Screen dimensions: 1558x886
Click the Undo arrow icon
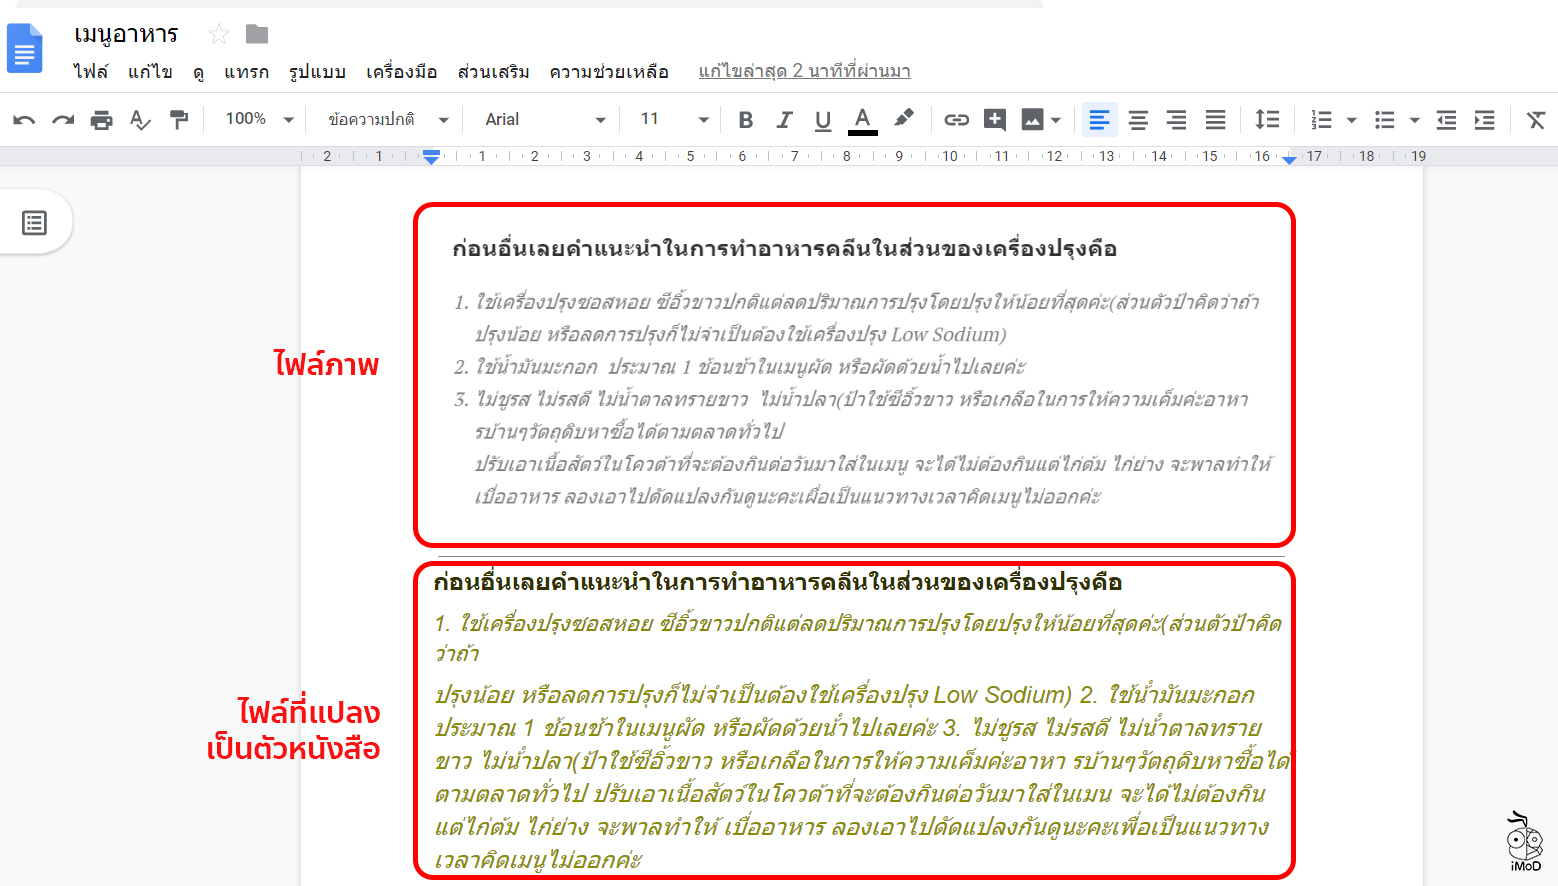tap(24, 120)
